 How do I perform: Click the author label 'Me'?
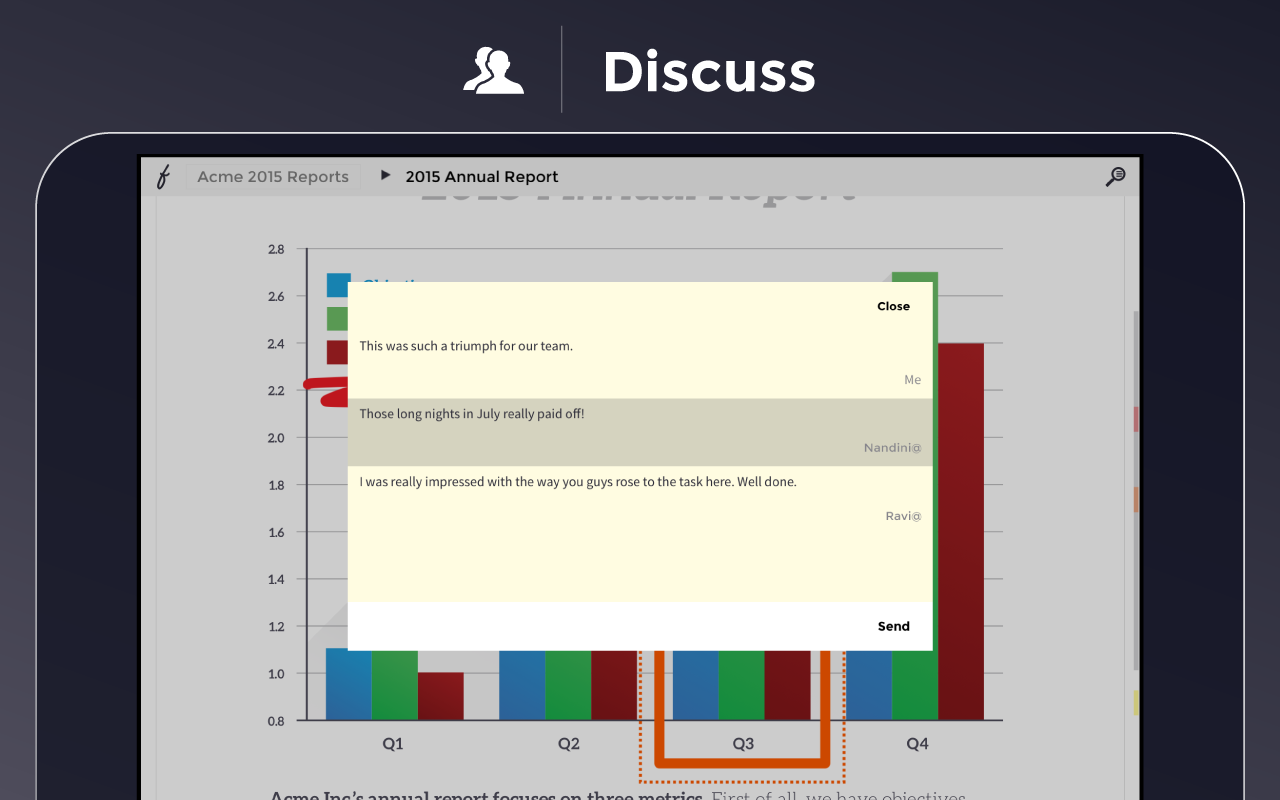tap(912, 380)
